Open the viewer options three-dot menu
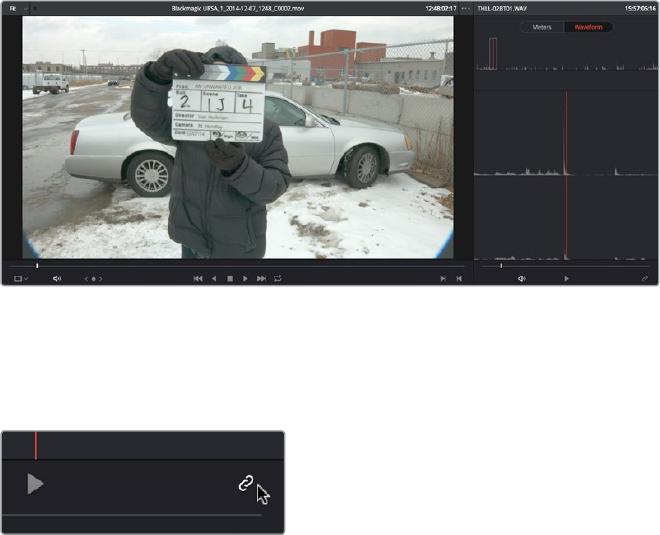The image size is (660, 535). point(466,8)
